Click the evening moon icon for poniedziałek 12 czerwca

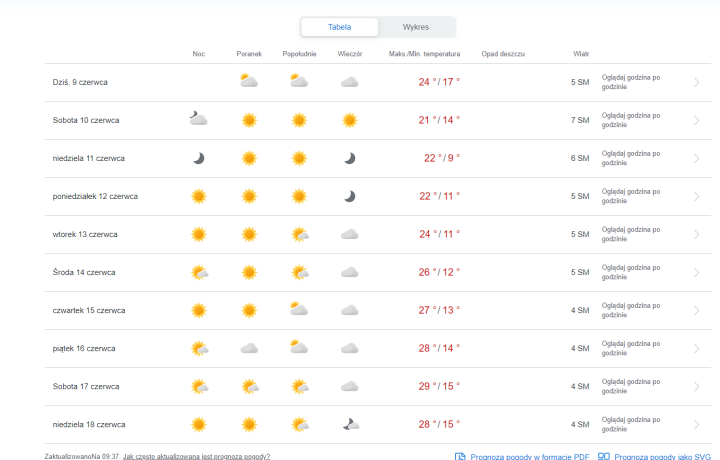pos(349,196)
